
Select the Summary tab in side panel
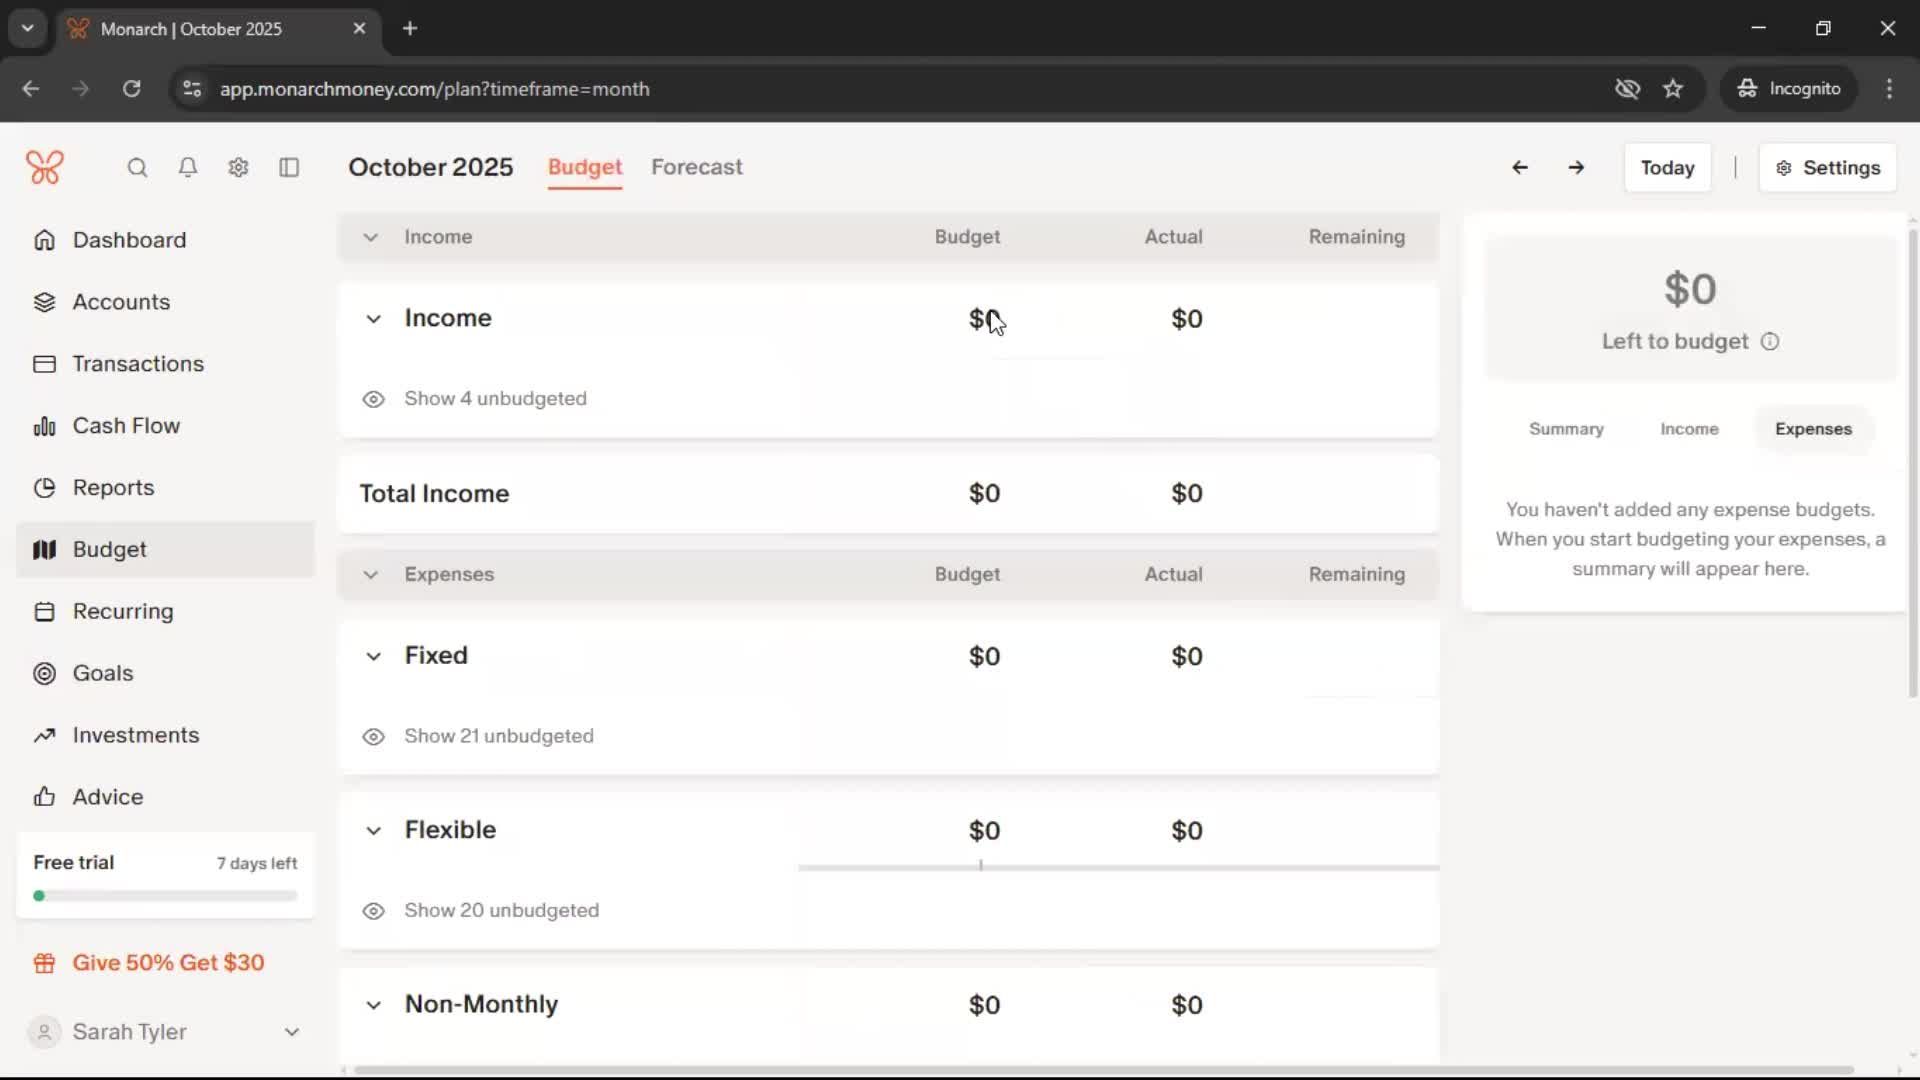[x=1565, y=429]
